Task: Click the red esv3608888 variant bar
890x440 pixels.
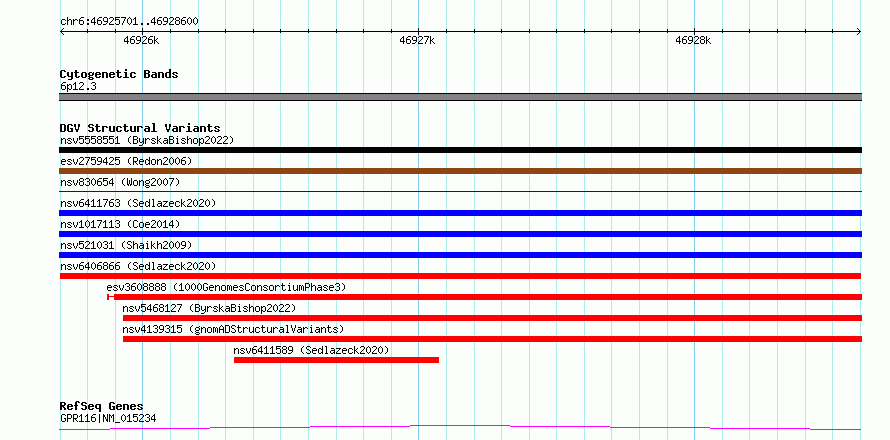Action: (x=484, y=297)
